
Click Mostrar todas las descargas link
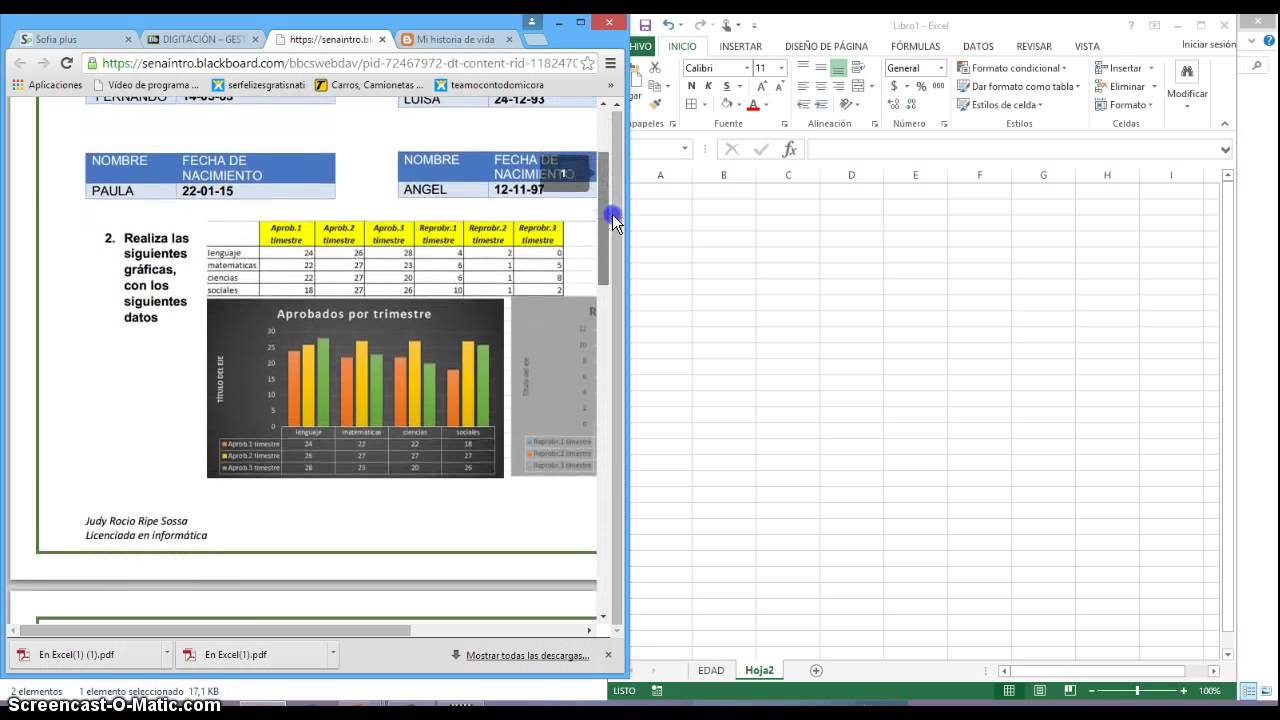point(528,655)
